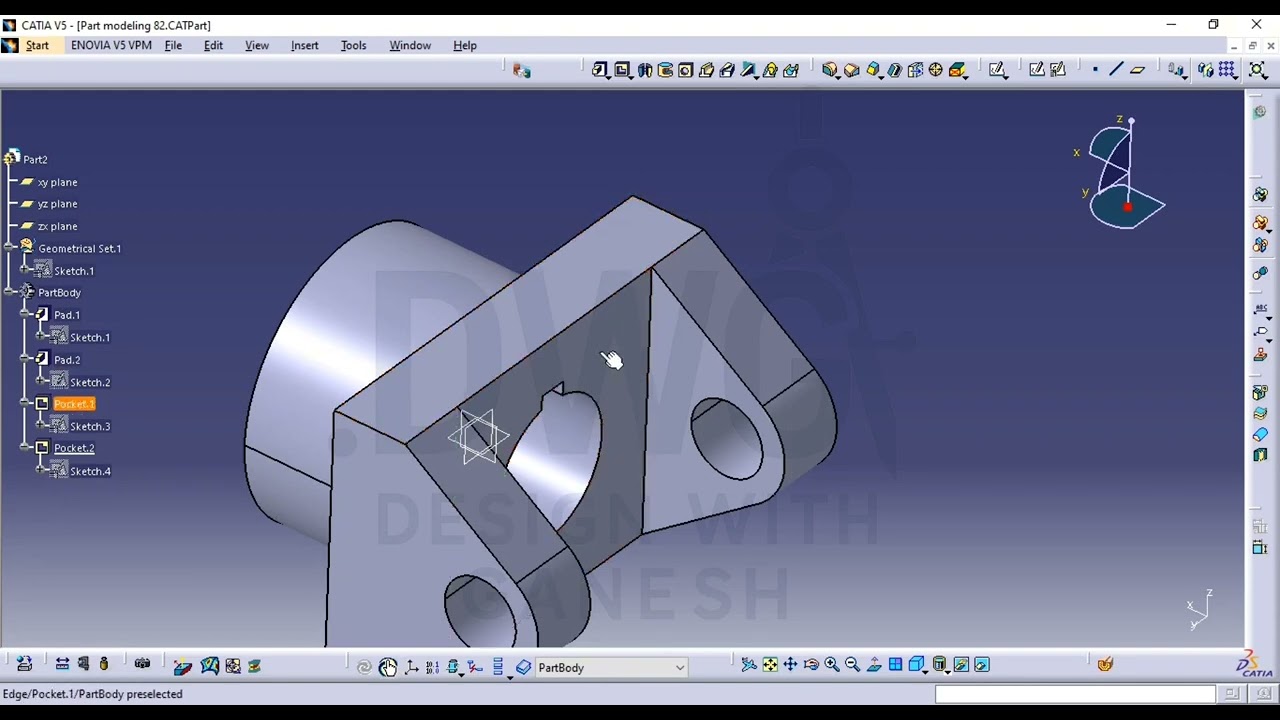Select the Thickness tool icon
This screenshot has height=720, width=1280.
(915, 69)
